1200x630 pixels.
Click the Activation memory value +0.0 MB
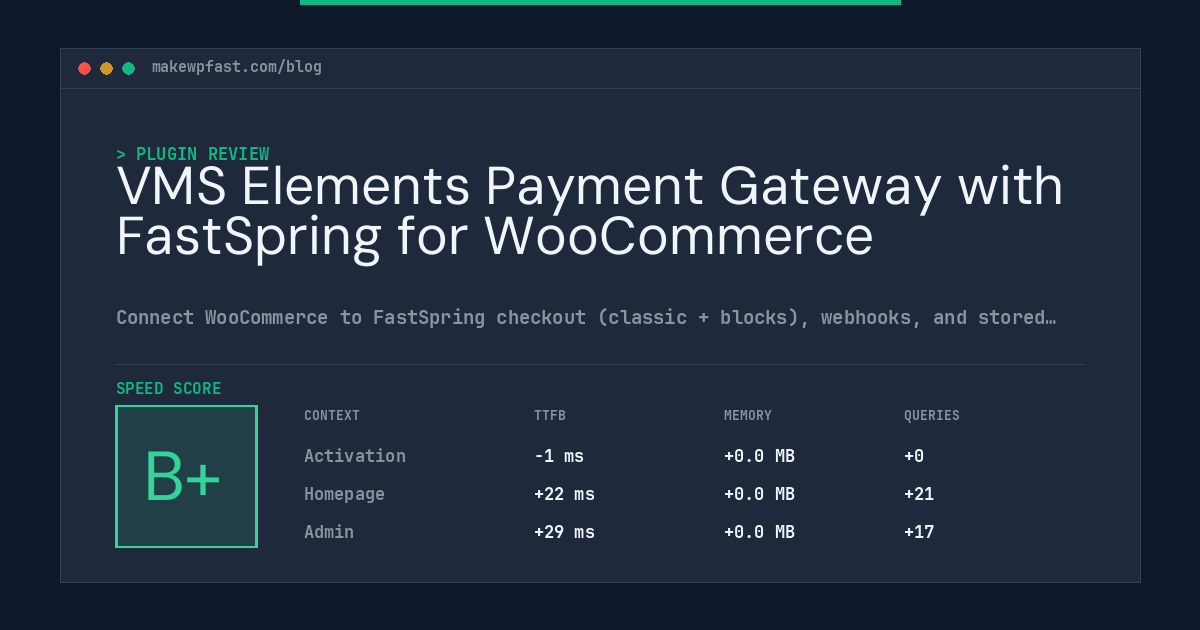(x=759, y=456)
